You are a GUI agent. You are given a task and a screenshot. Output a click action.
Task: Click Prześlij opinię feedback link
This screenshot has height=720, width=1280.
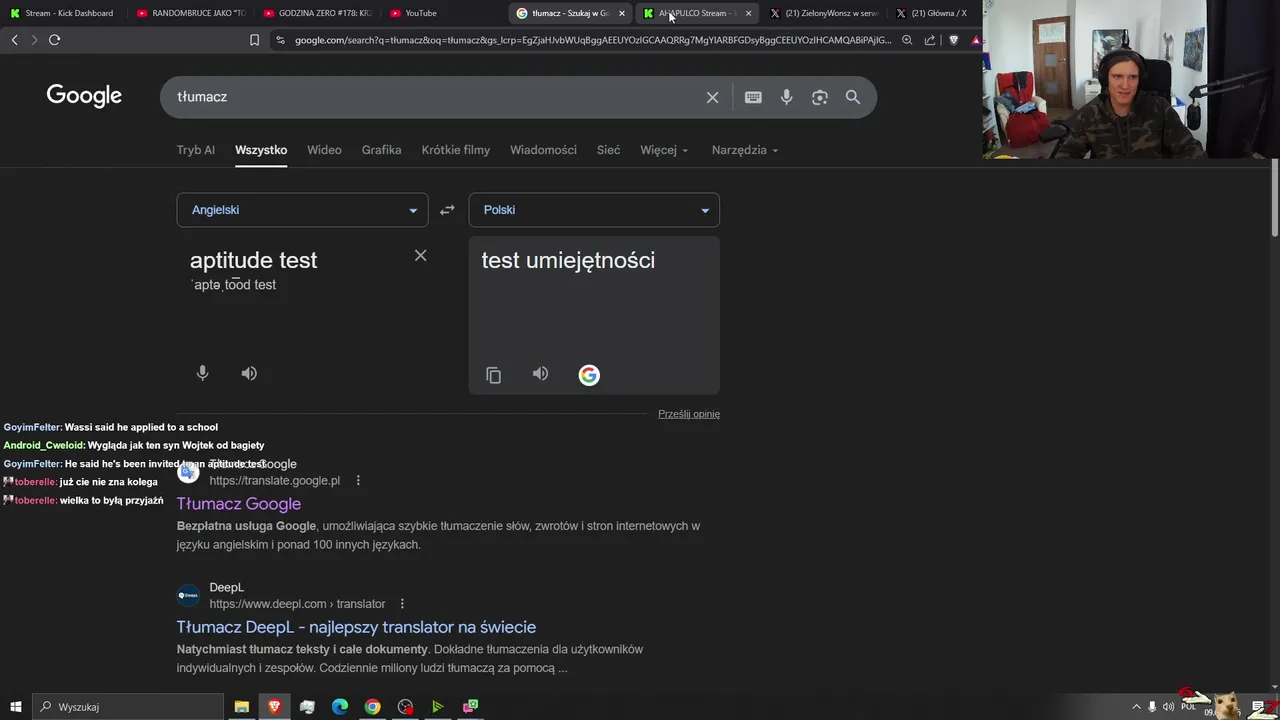[689, 414]
